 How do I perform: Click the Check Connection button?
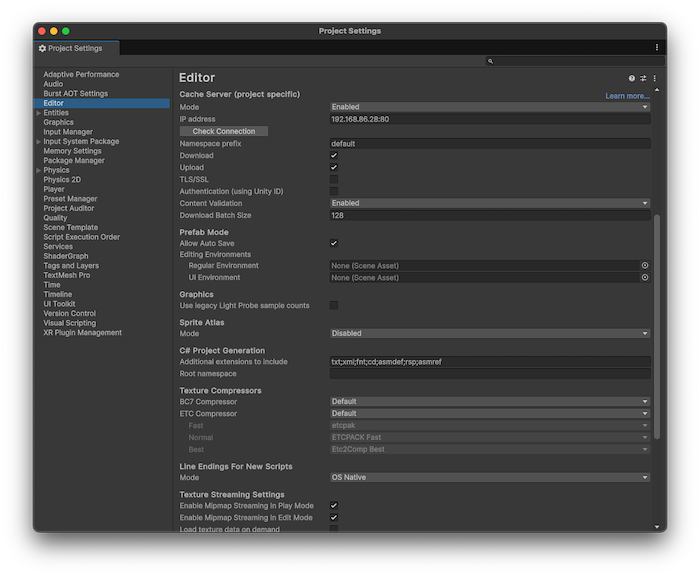coord(224,131)
